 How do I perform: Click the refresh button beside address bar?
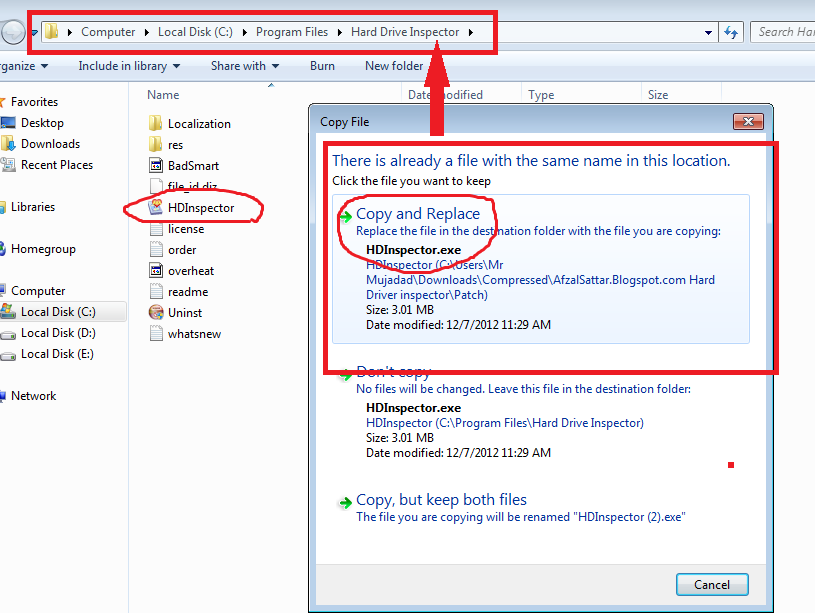[x=731, y=32]
